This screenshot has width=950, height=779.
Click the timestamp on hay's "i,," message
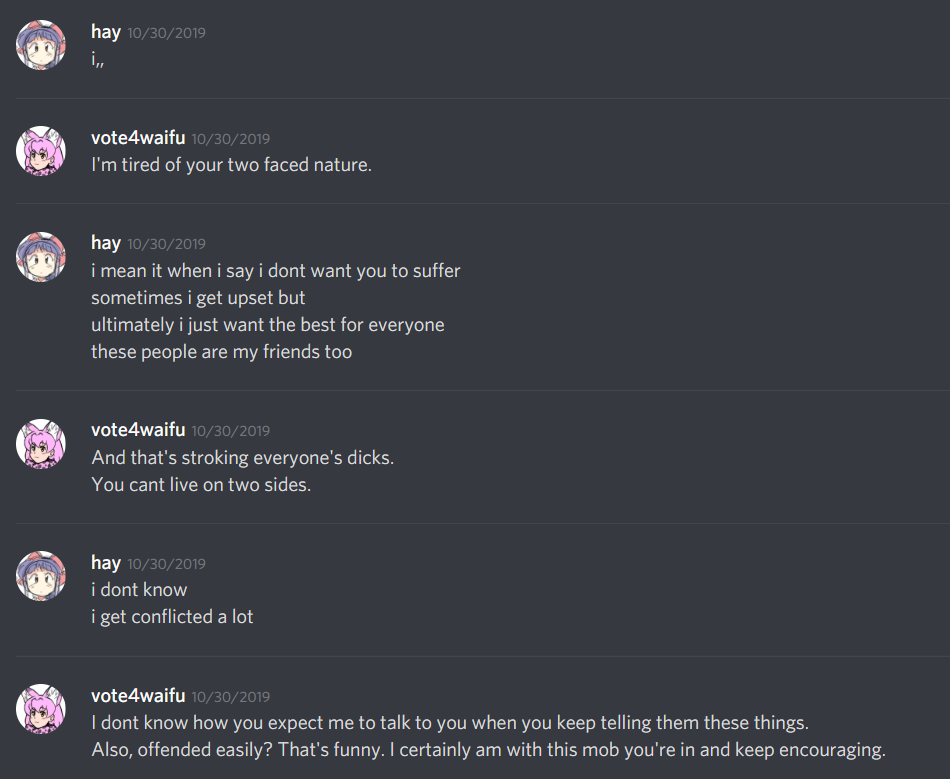(166, 33)
